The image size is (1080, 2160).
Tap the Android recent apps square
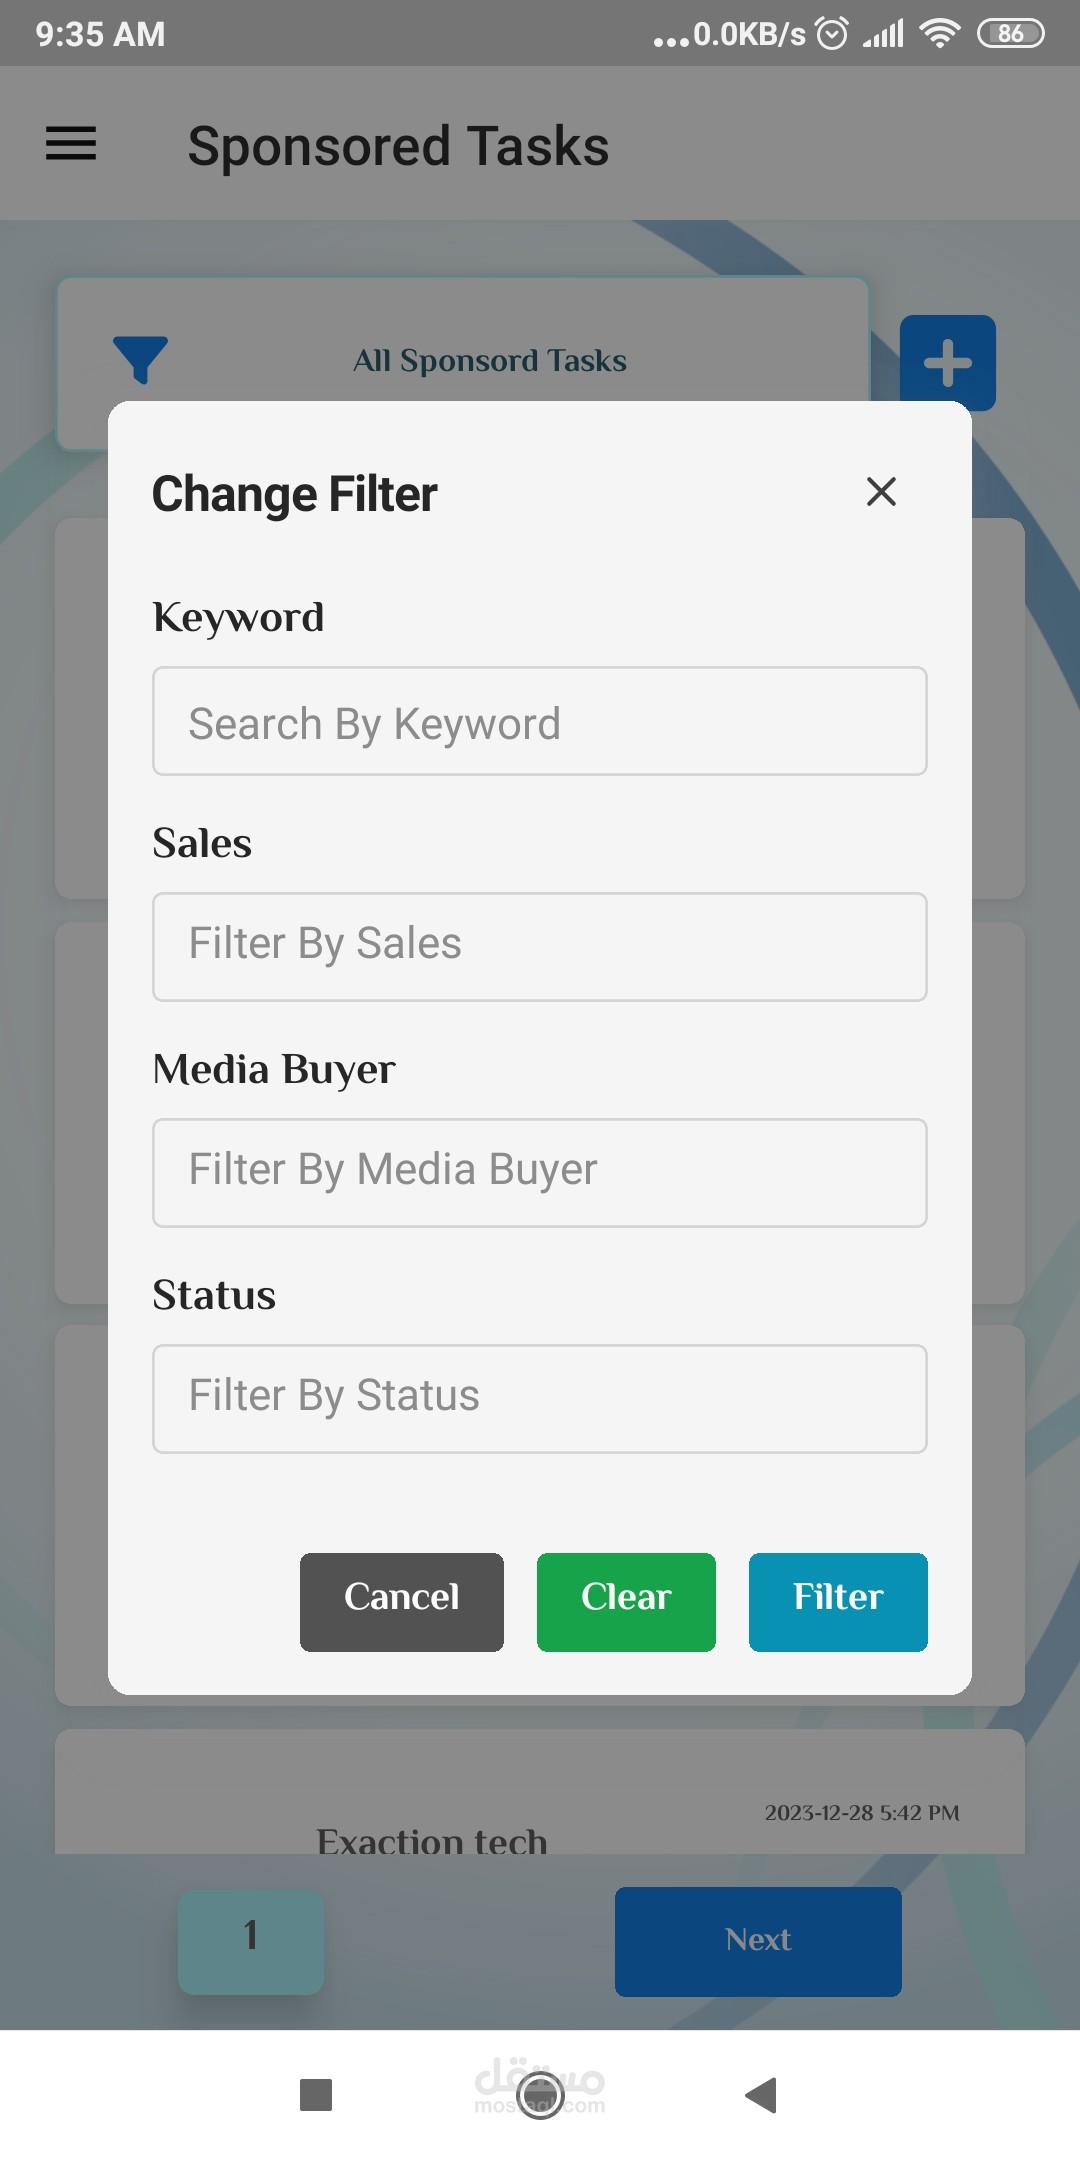coord(316,2094)
